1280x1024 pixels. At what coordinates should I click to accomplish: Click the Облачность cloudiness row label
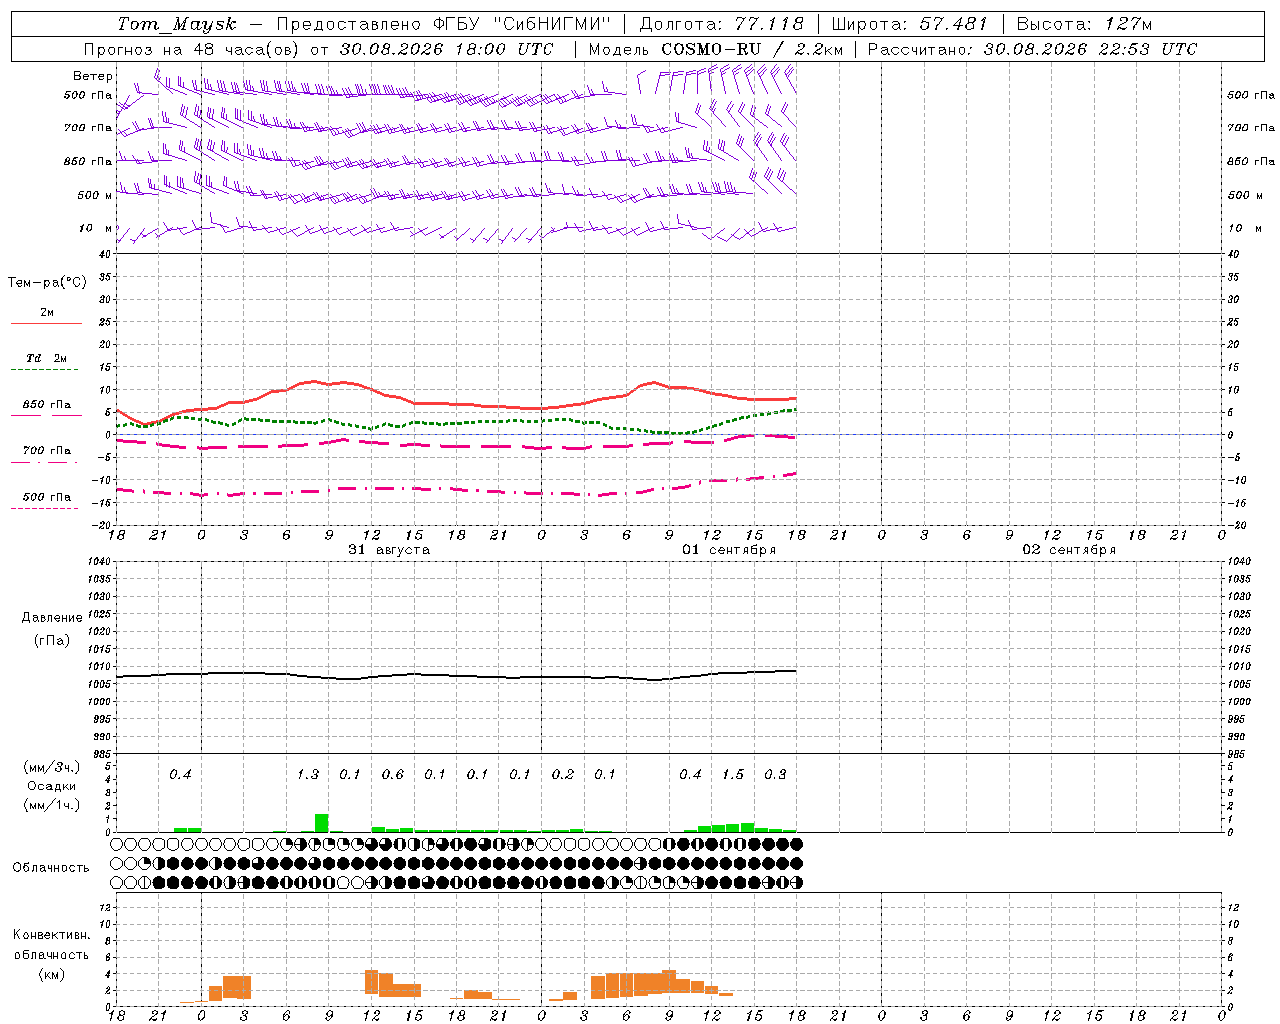click(x=51, y=867)
